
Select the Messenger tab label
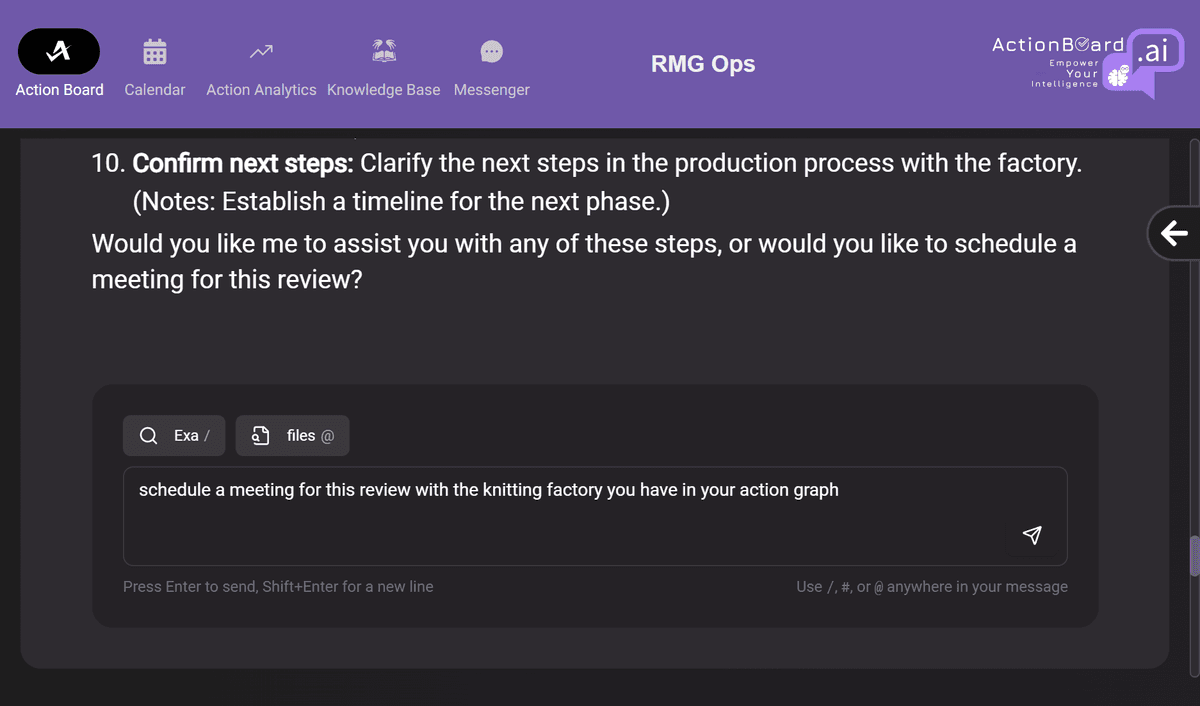coord(492,90)
